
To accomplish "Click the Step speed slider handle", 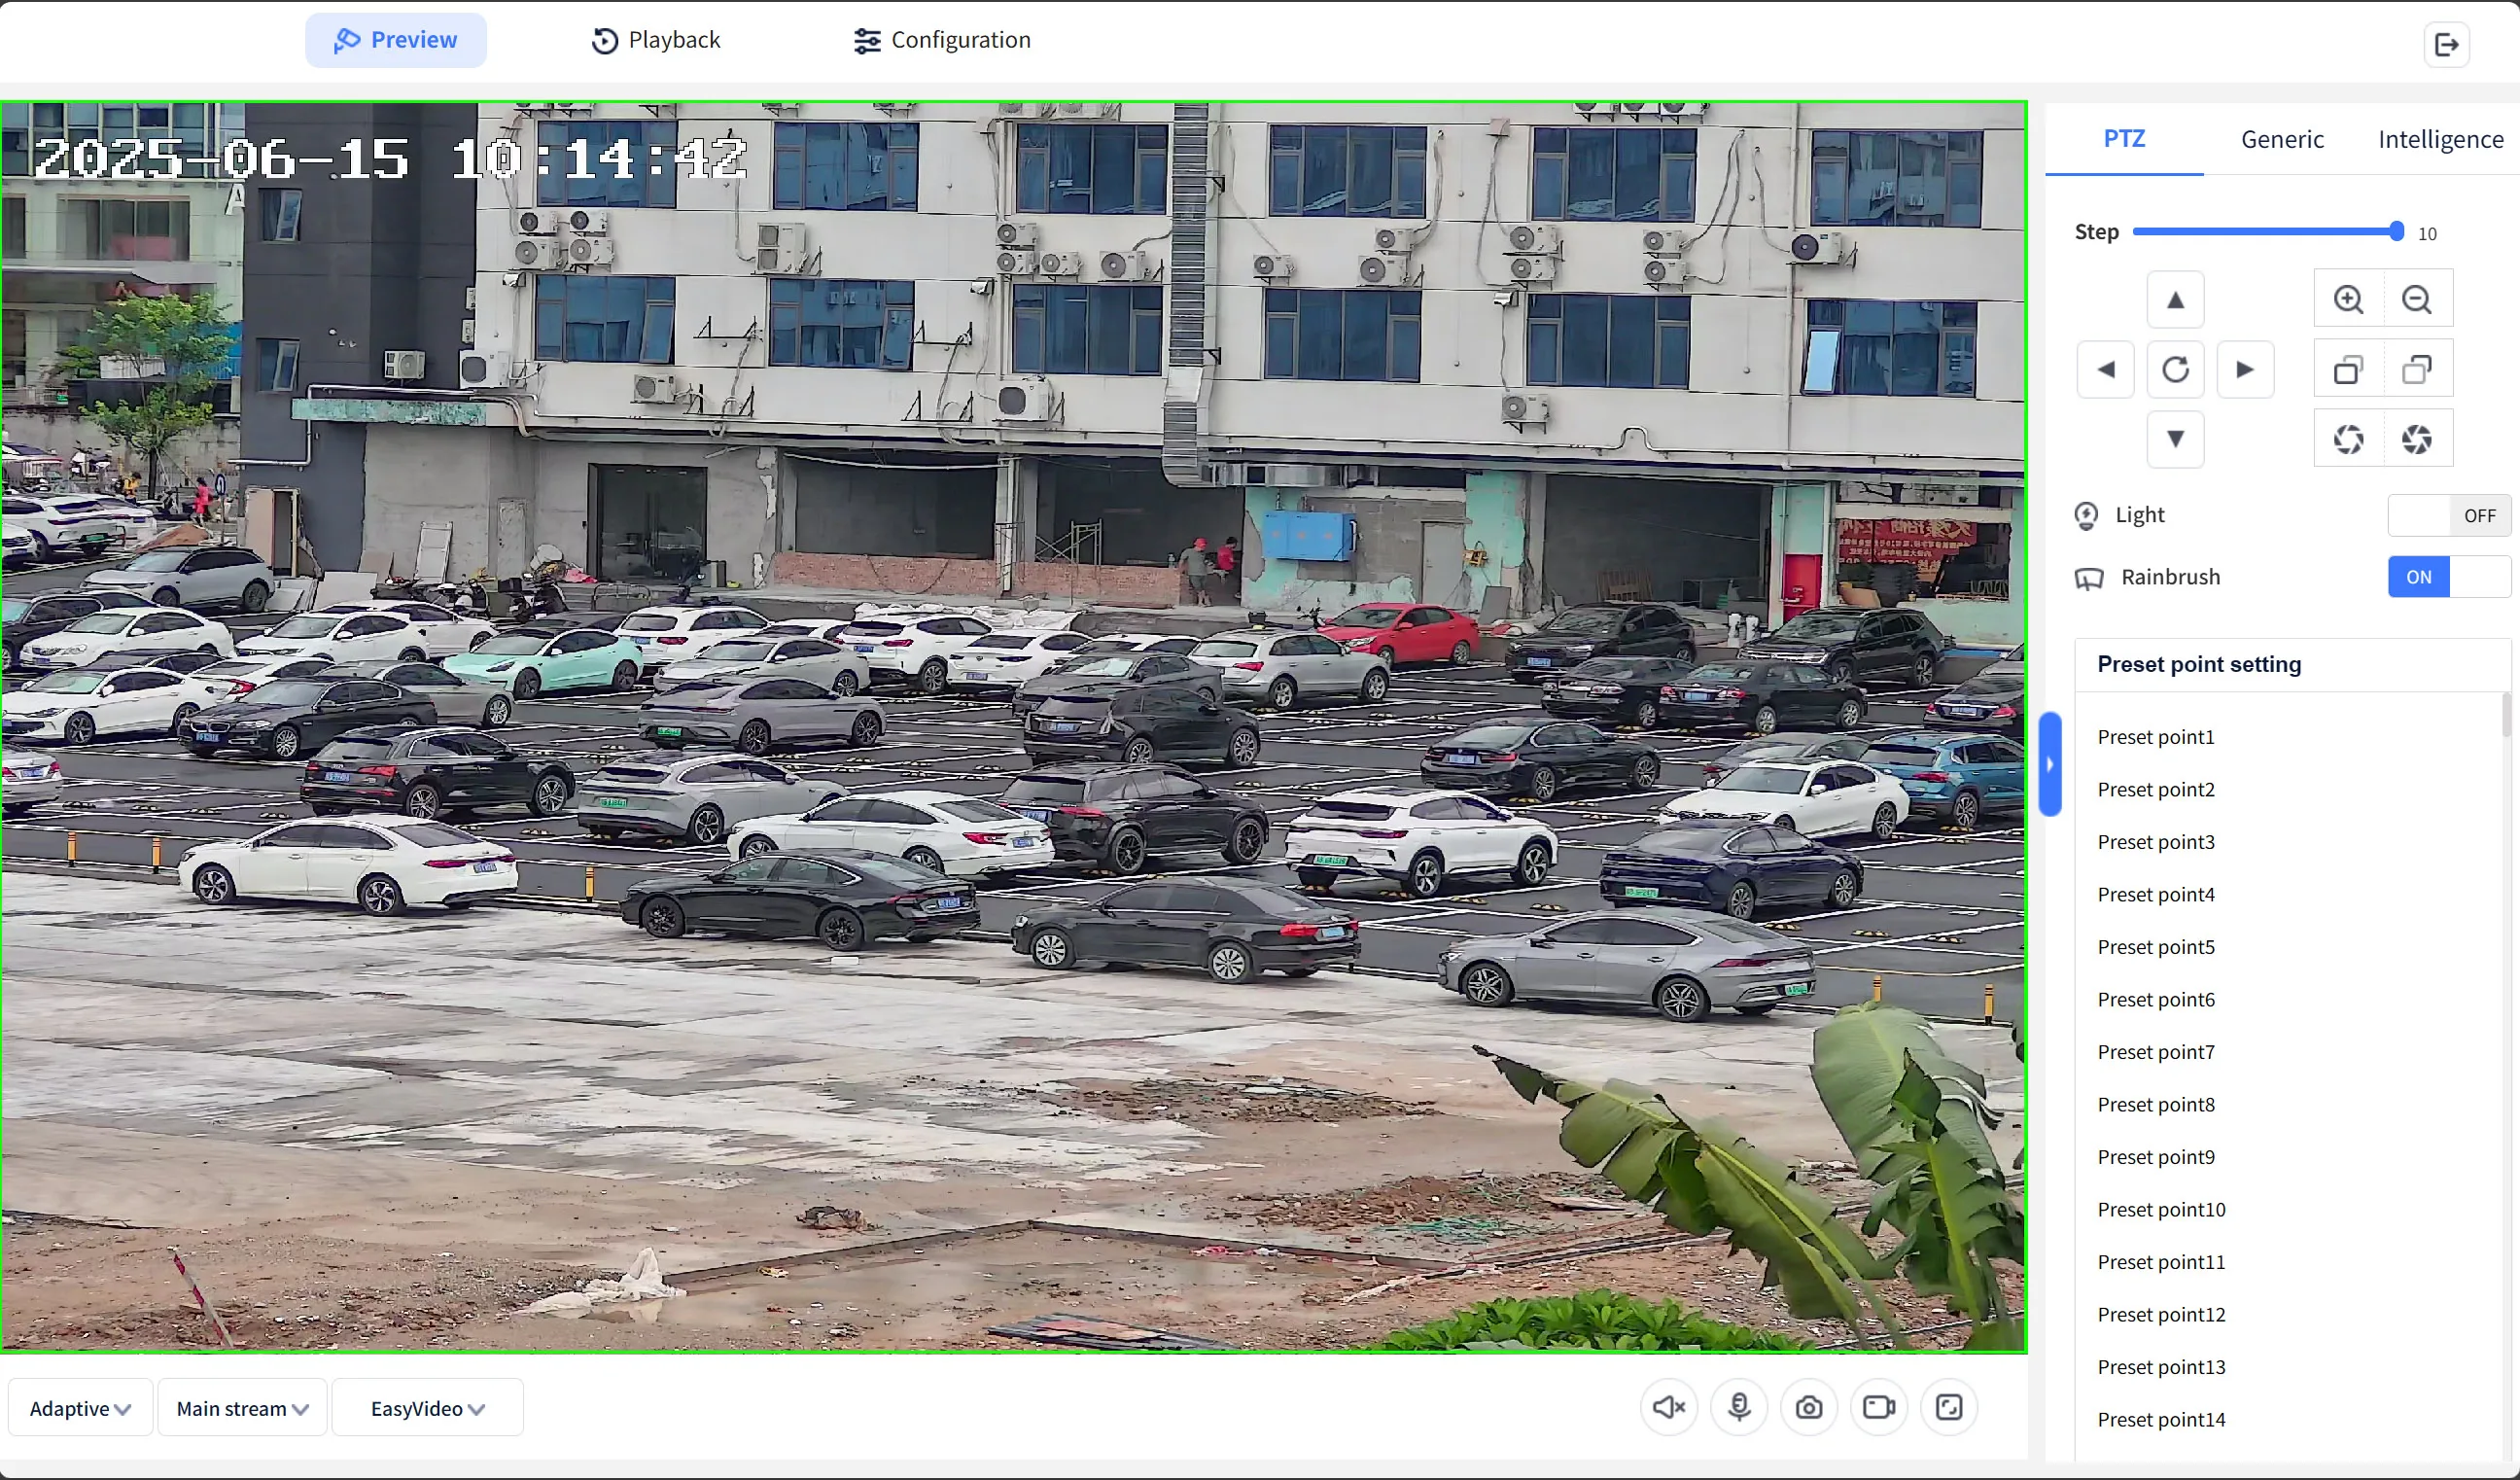I will [2396, 232].
